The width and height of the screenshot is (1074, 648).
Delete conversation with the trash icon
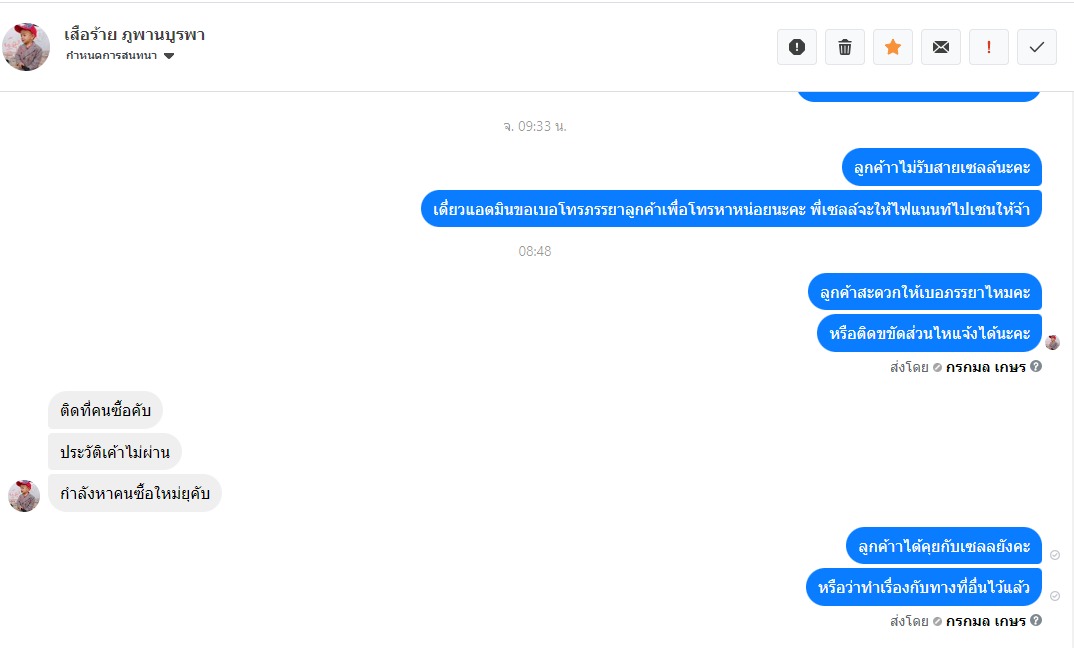click(x=845, y=47)
